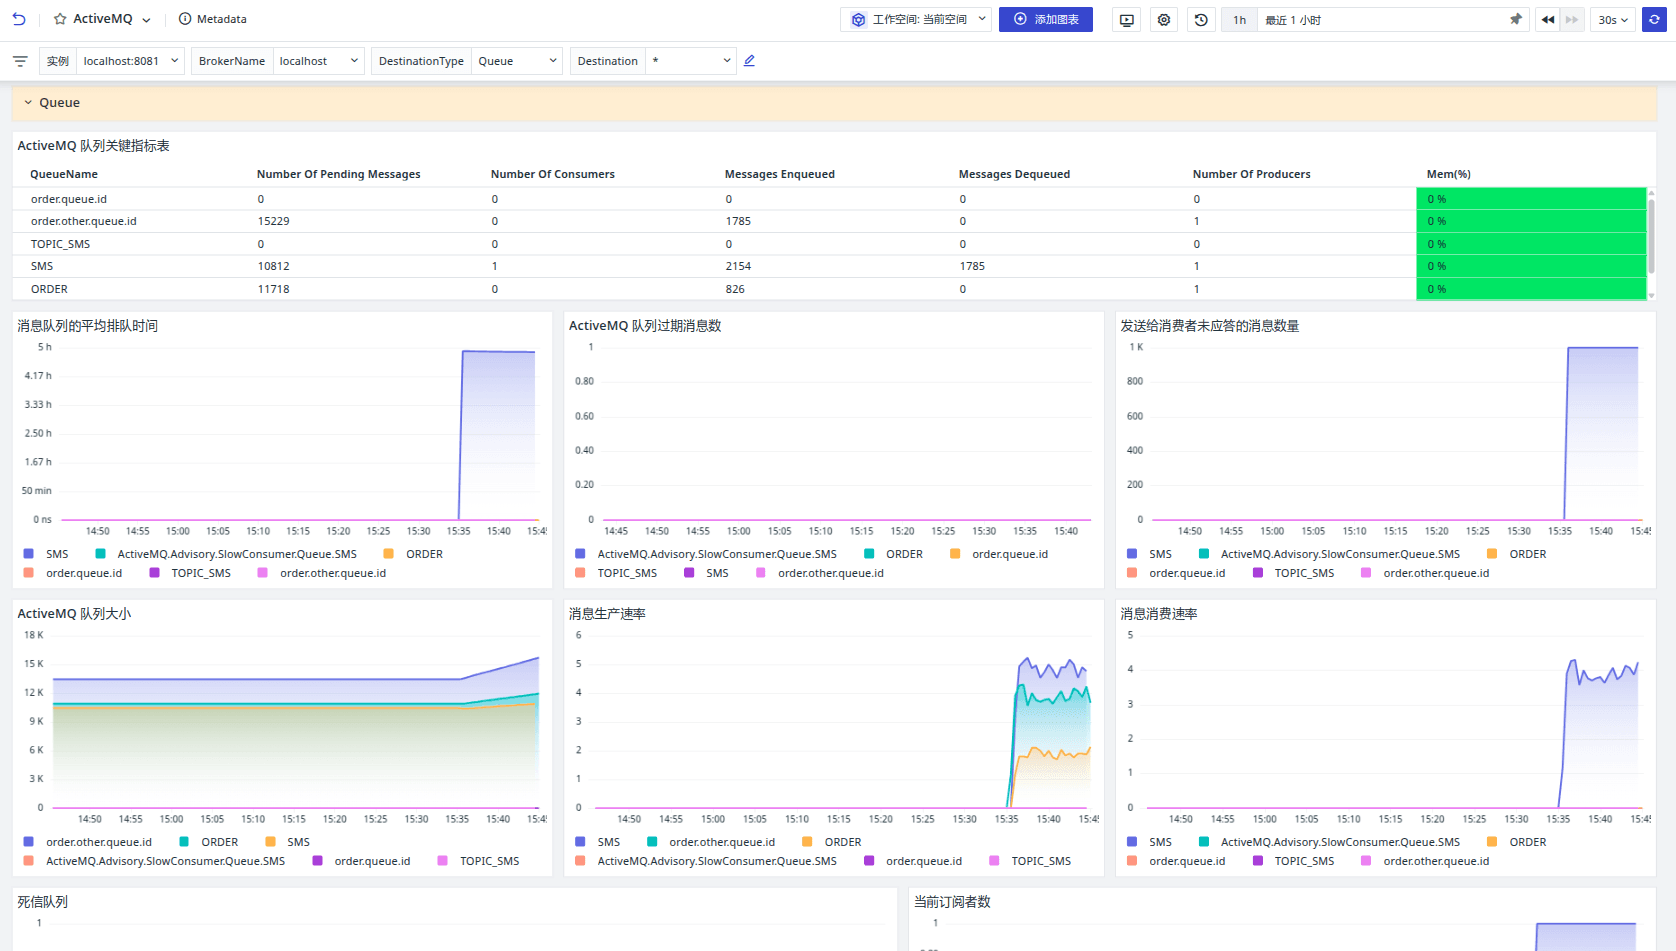The height and width of the screenshot is (951, 1676).
Task: Open the dashboard settings gear icon
Action: (1164, 20)
